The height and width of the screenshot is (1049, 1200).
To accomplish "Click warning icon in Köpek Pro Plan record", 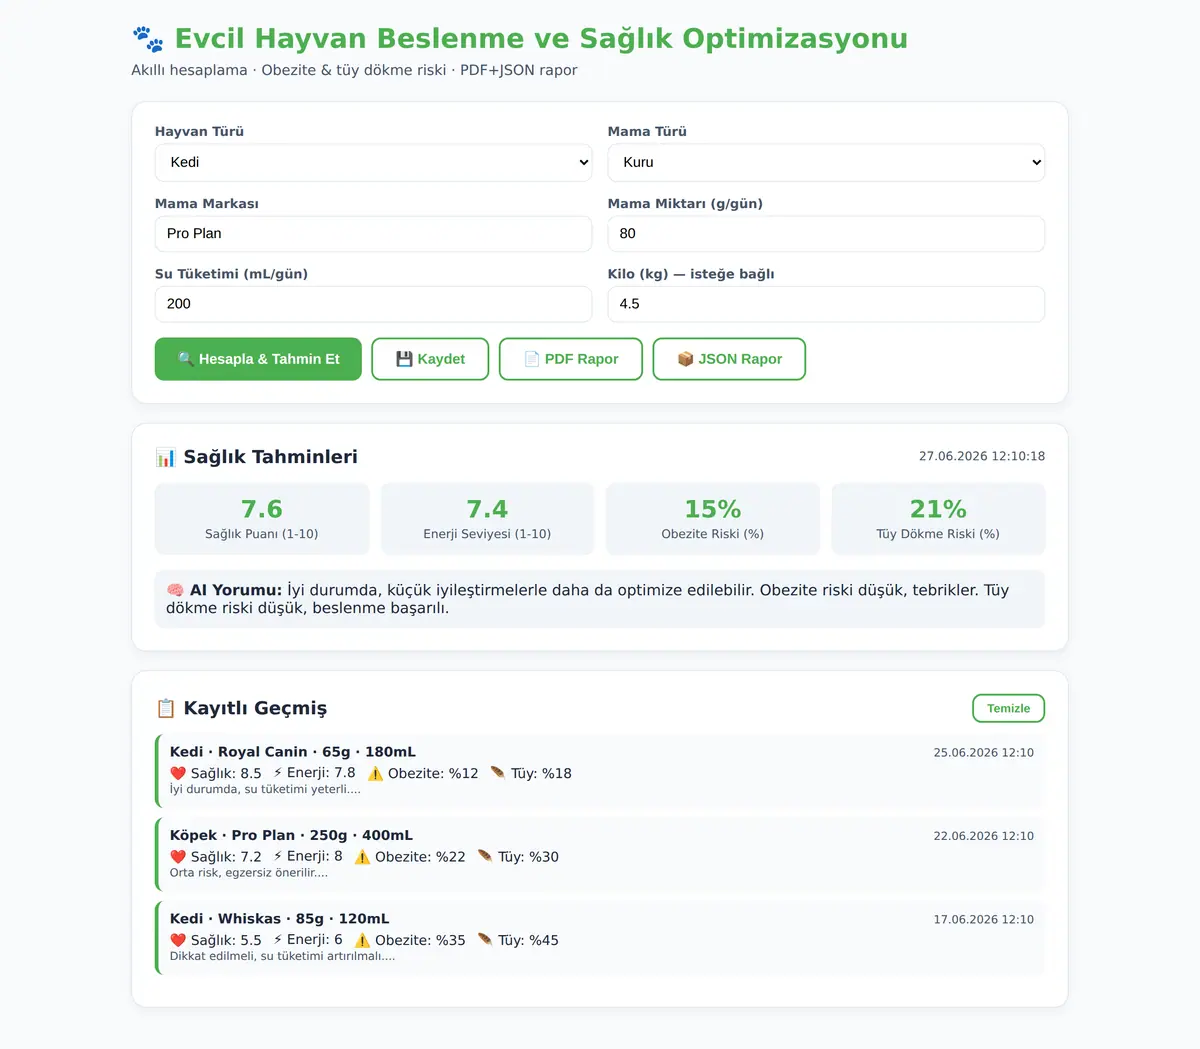I will [362, 857].
